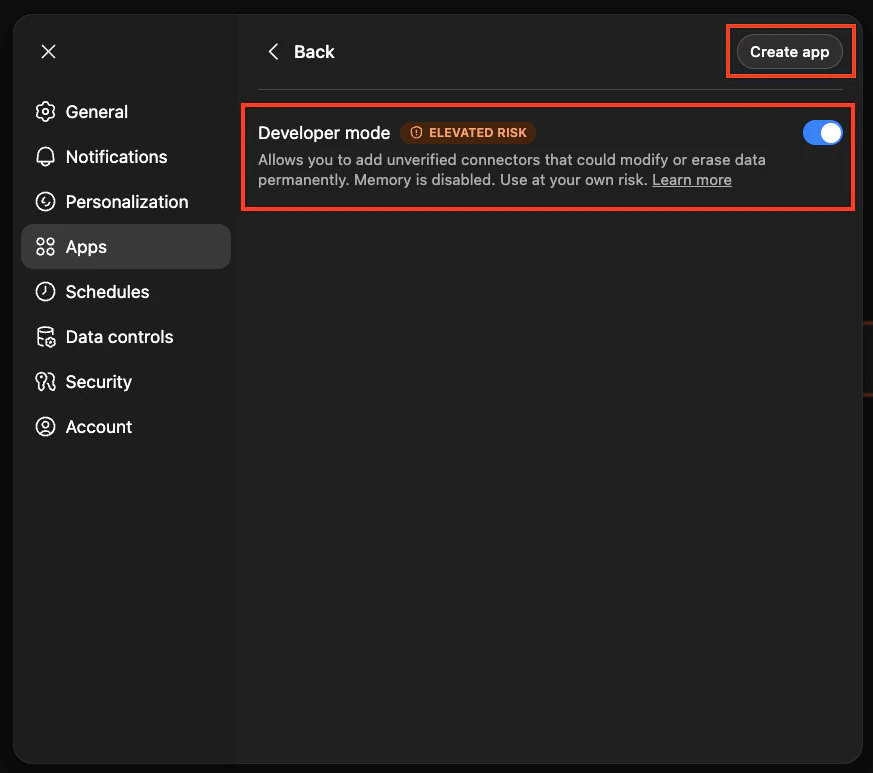Click the Notifications bell icon
873x773 pixels.
pyautogui.click(x=46, y=157)
